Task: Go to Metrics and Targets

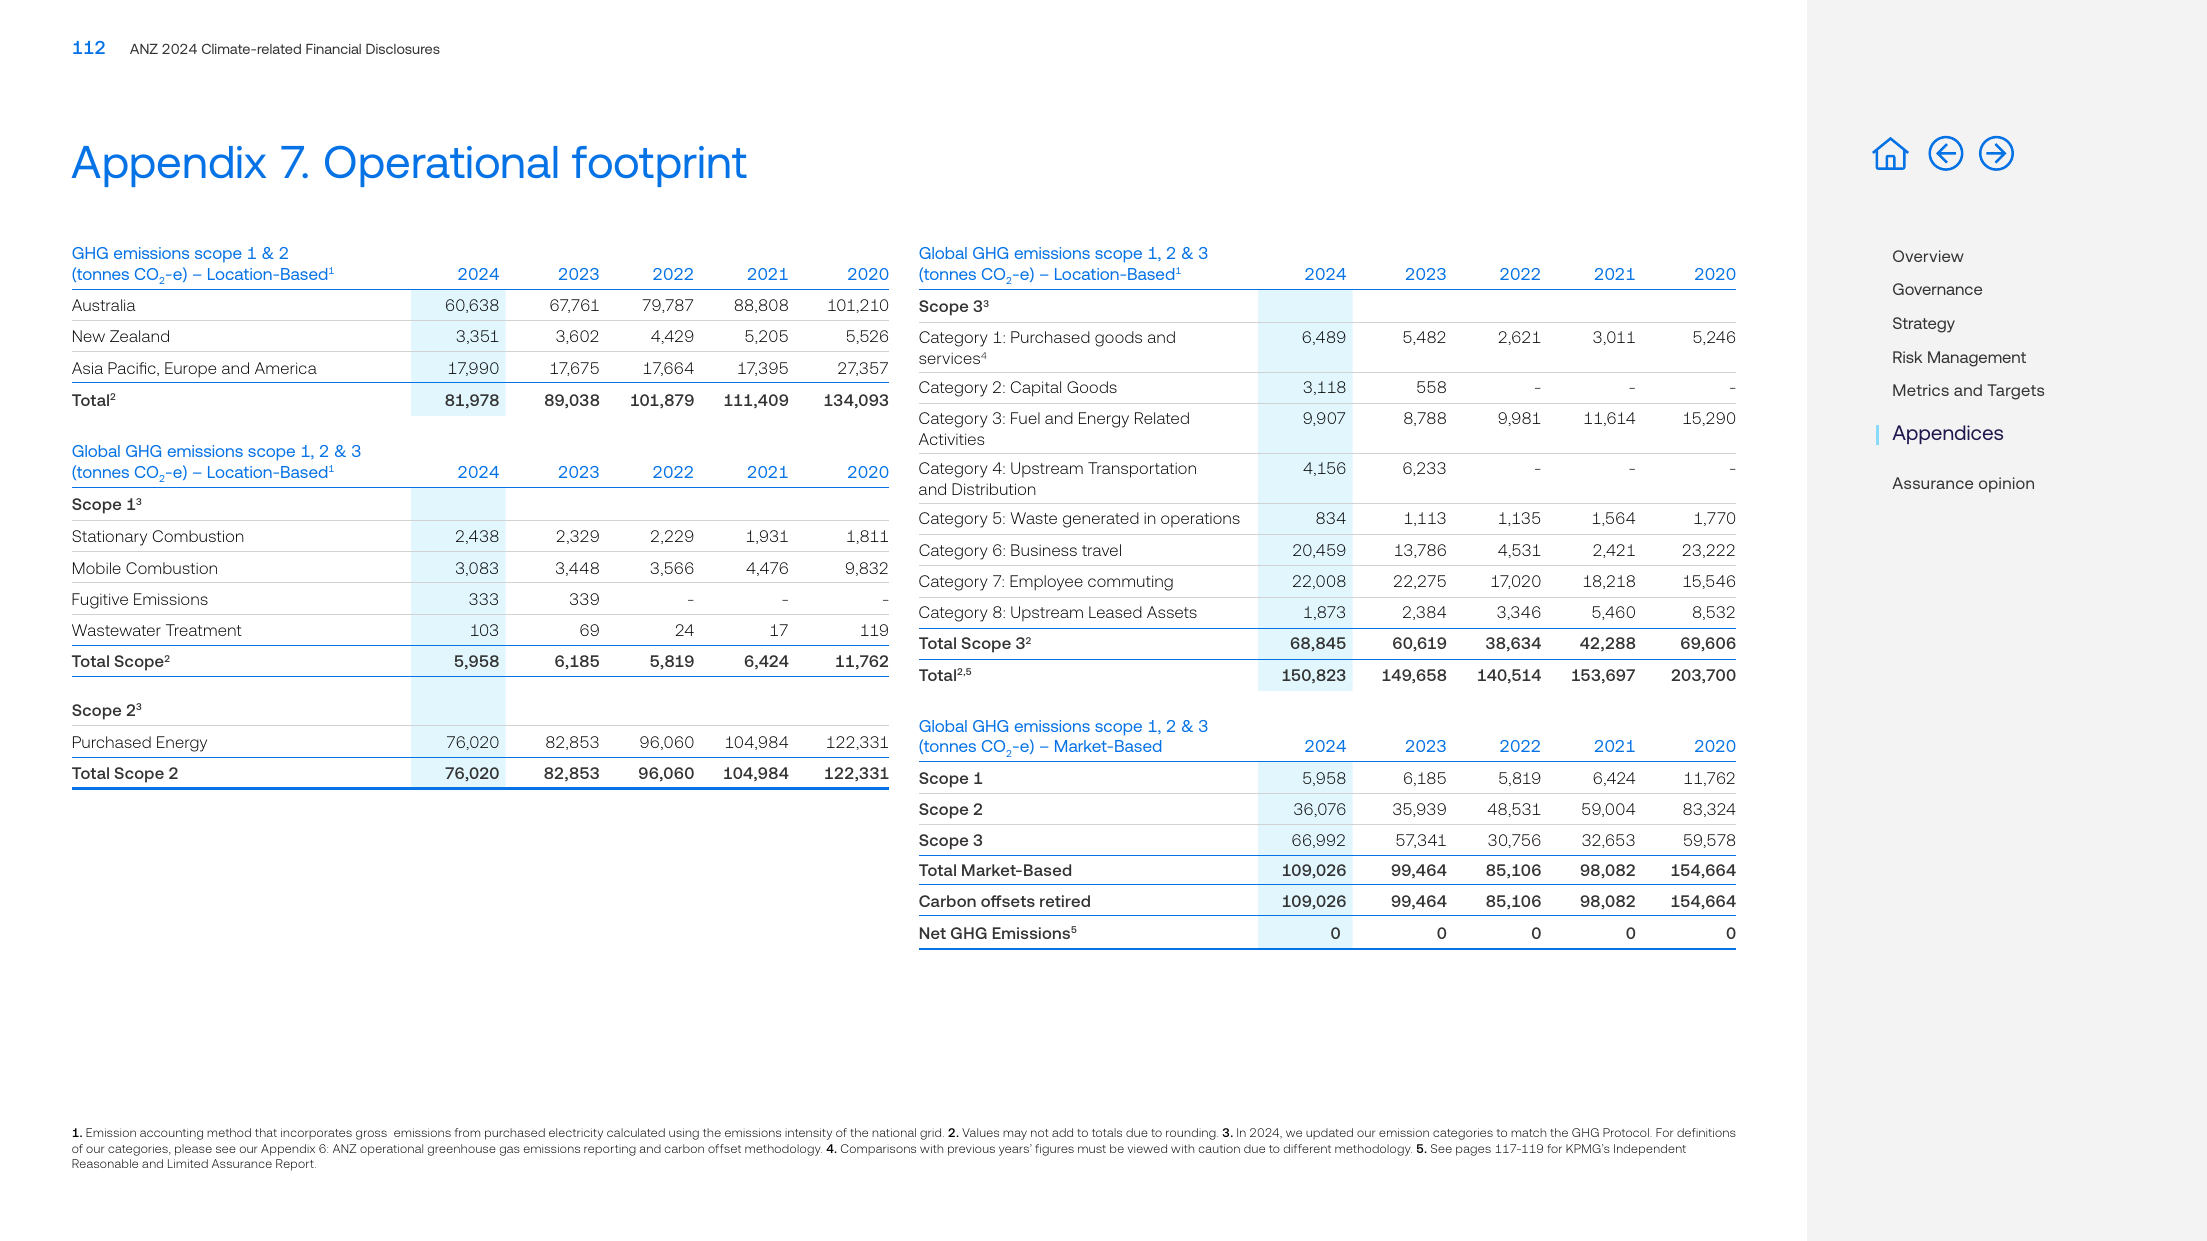Action: (x=1967, y=390)
